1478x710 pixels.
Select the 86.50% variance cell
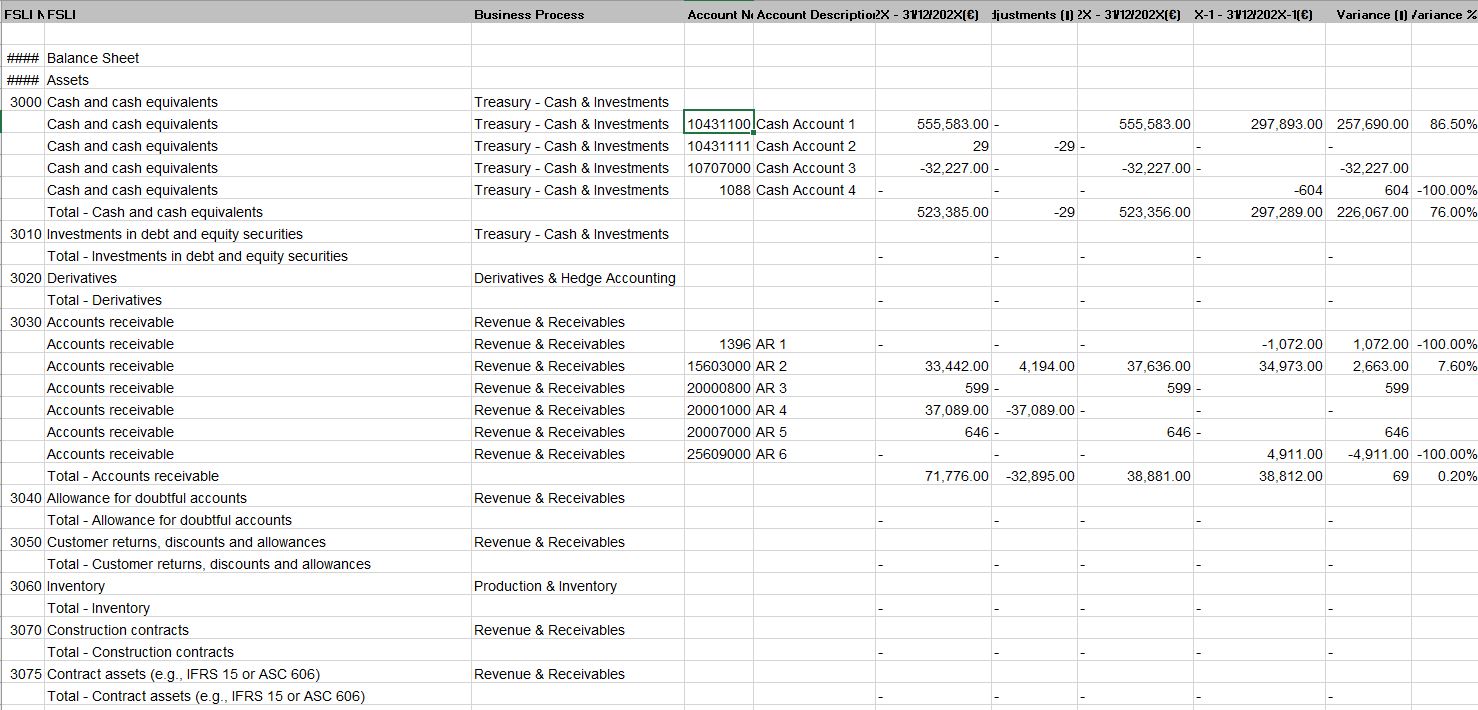[x=1446, y=123]
